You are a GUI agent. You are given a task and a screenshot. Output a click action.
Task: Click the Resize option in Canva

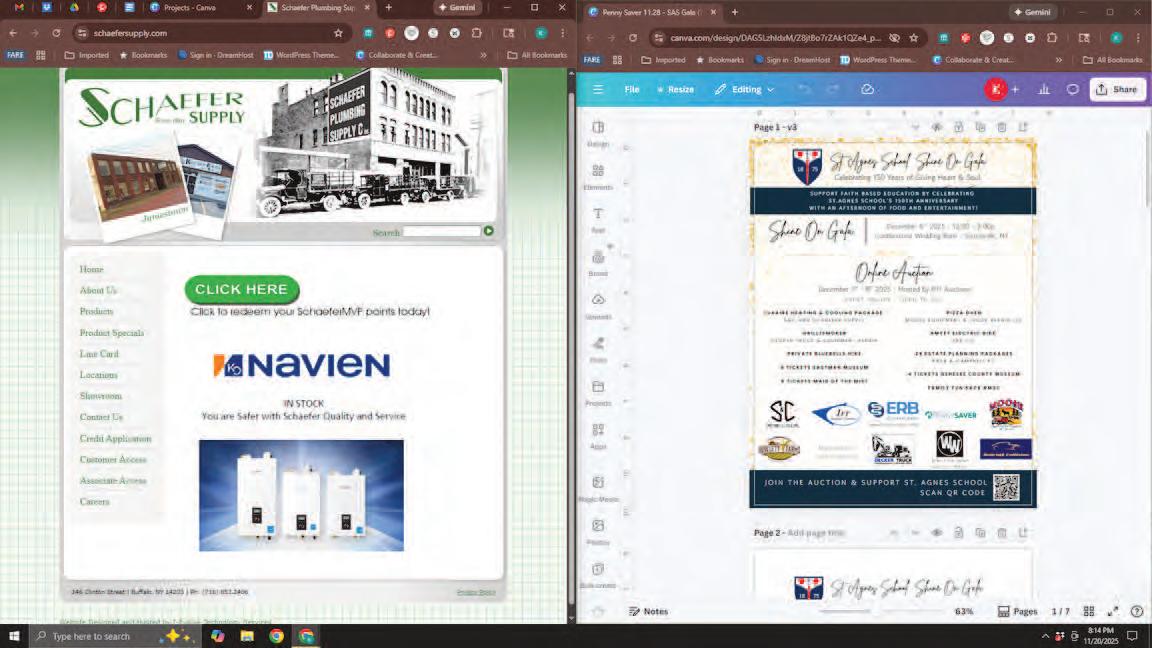click(675, 89)
